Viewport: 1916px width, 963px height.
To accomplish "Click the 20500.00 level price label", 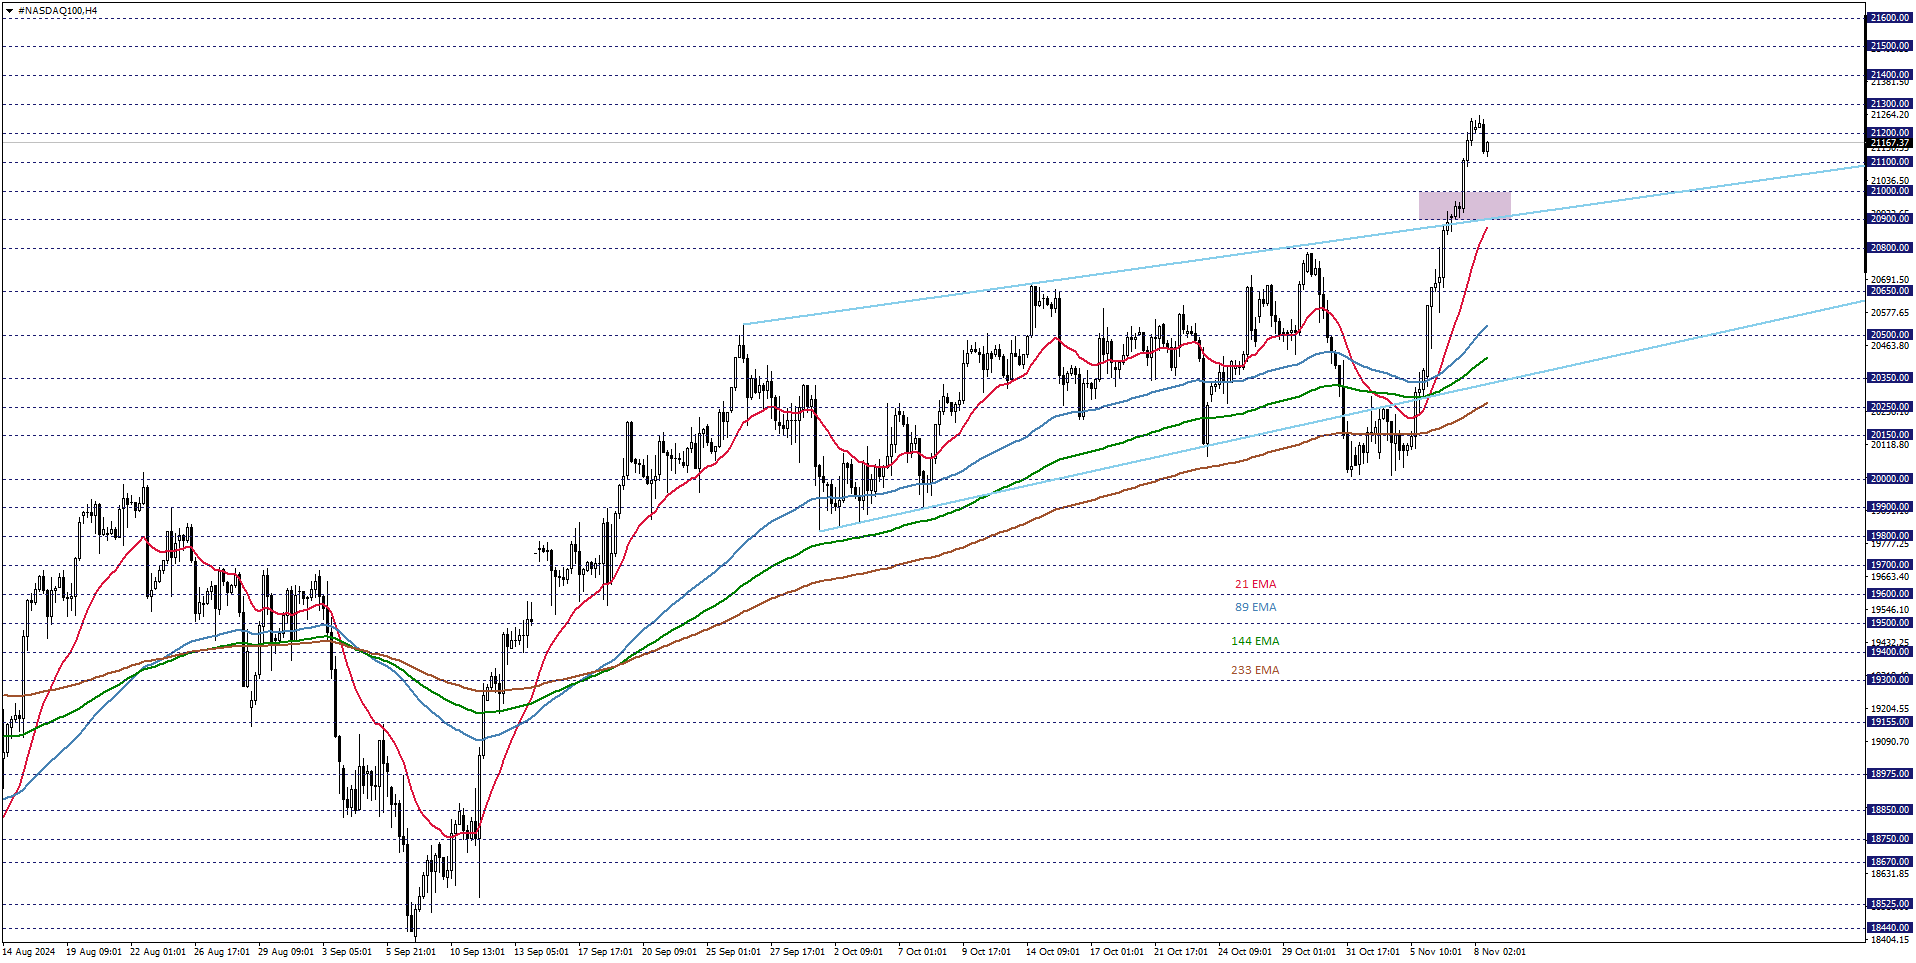I will point(1889,335).
